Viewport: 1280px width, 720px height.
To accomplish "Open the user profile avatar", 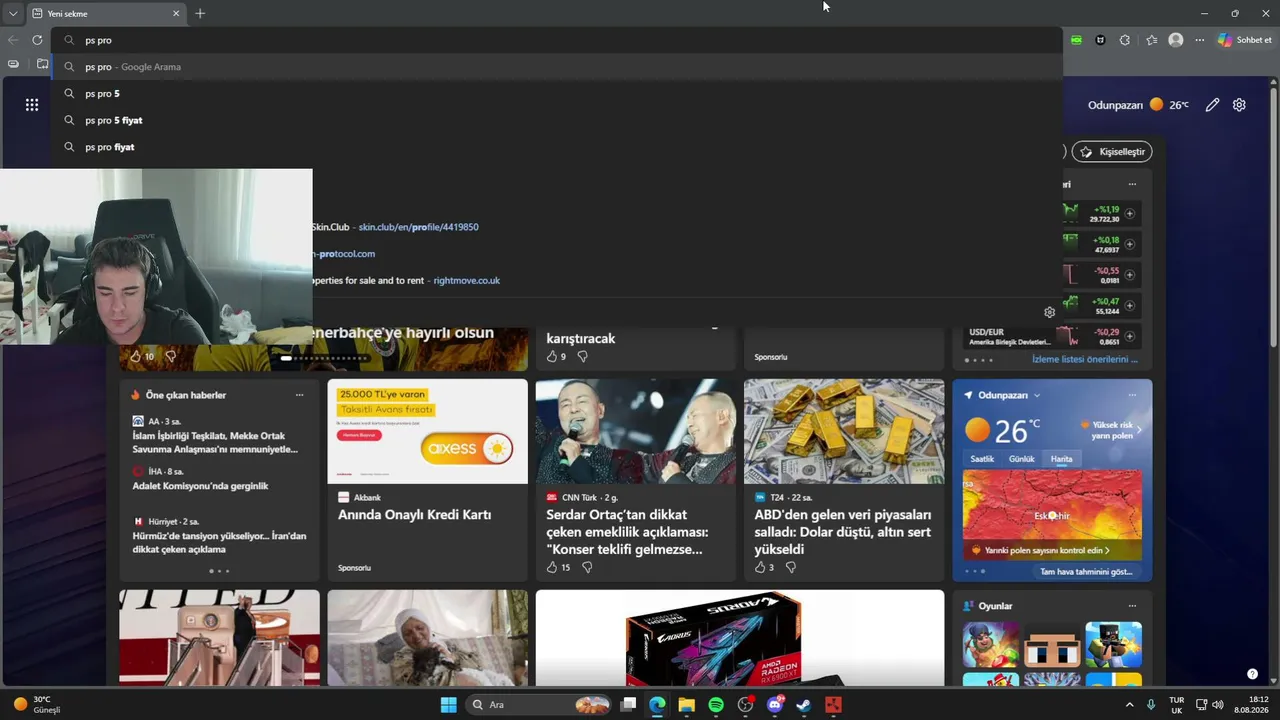I will tap(1176, 40).
